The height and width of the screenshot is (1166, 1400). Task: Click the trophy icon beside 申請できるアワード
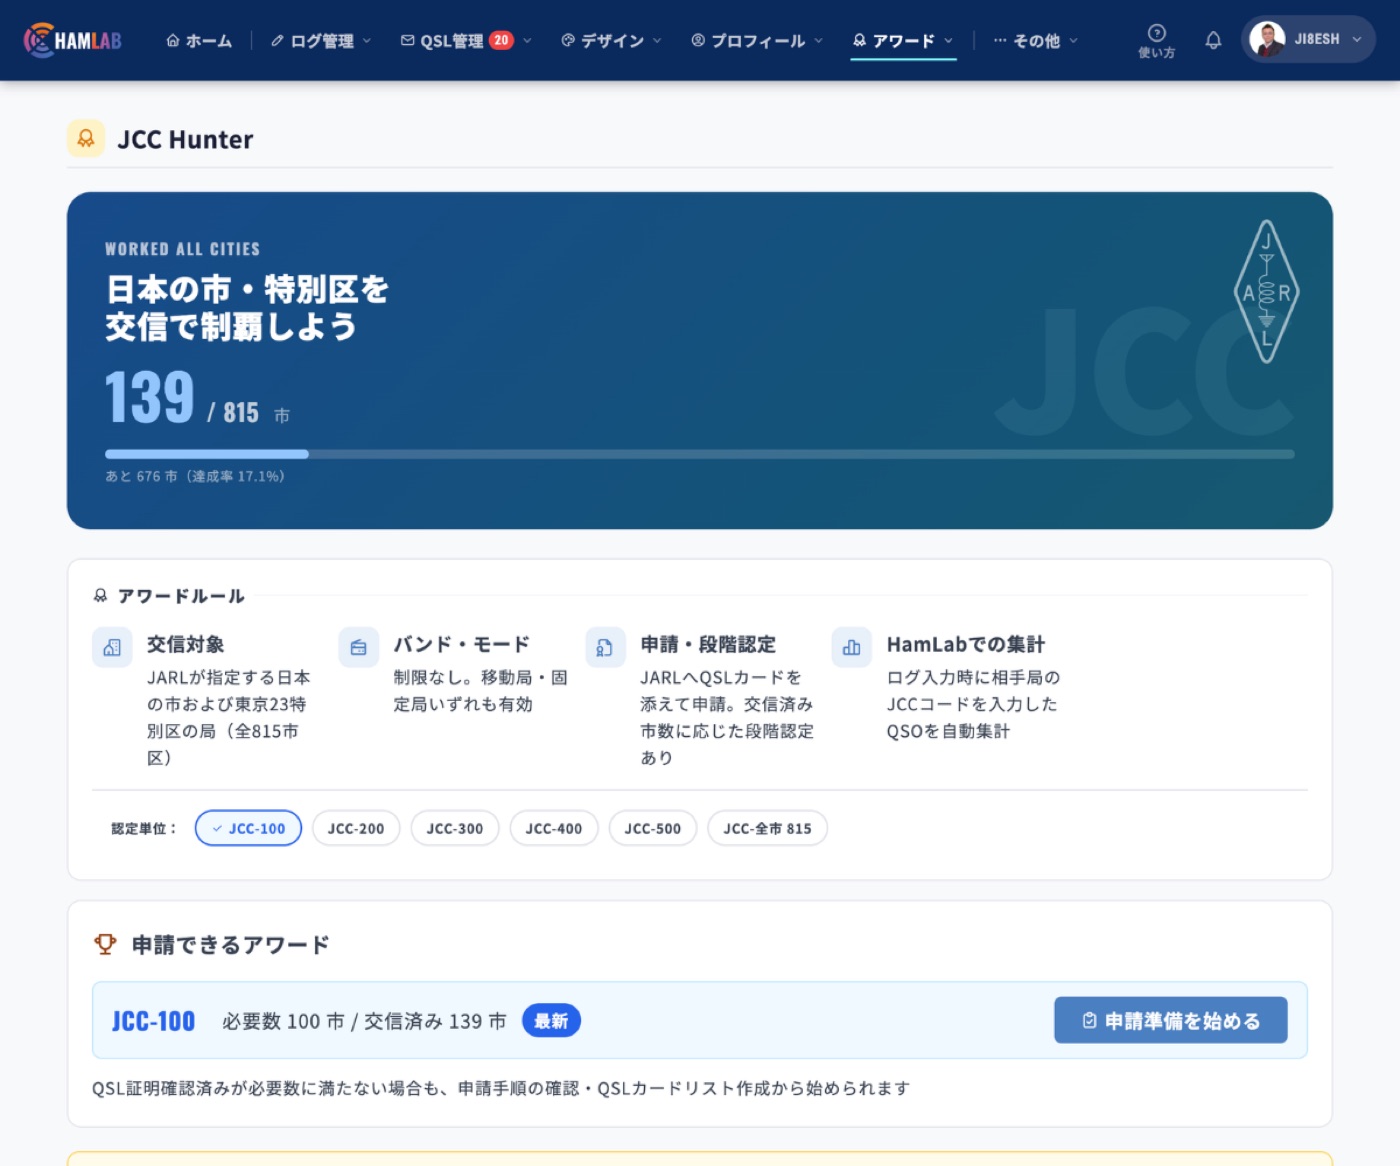pos(105,944)
